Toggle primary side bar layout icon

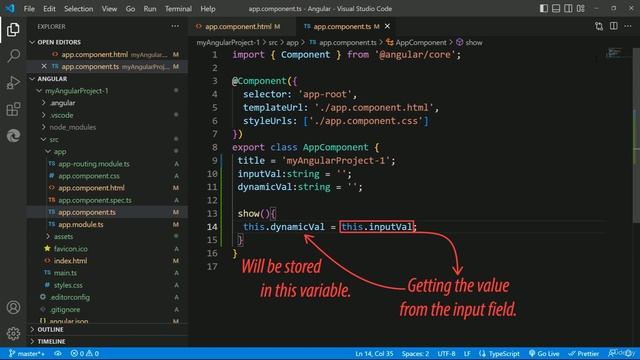point(544,9)
